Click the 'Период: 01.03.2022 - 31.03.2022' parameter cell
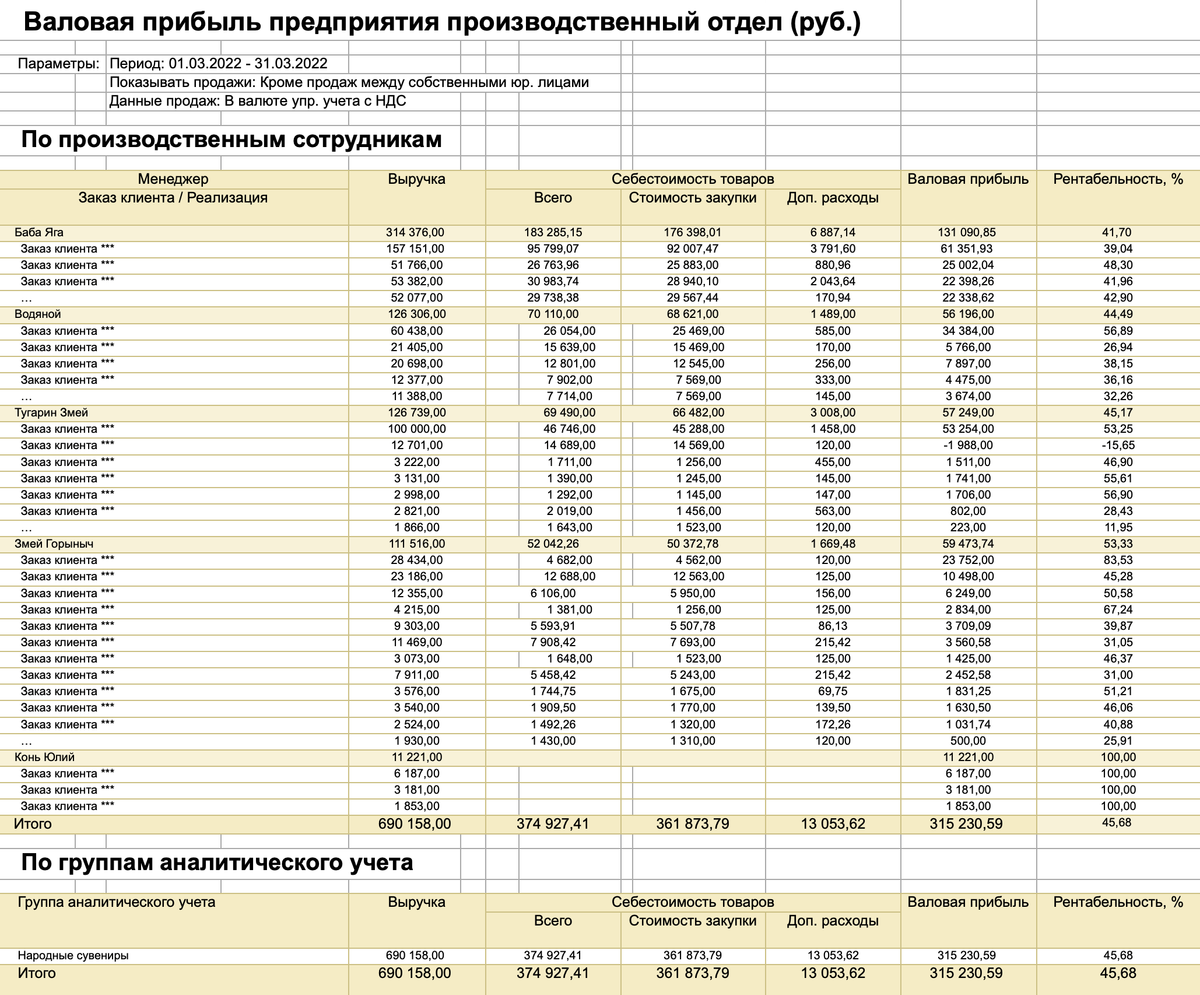Image resolution: width=1200 pixels, height=995 pixels. (217, 64)
